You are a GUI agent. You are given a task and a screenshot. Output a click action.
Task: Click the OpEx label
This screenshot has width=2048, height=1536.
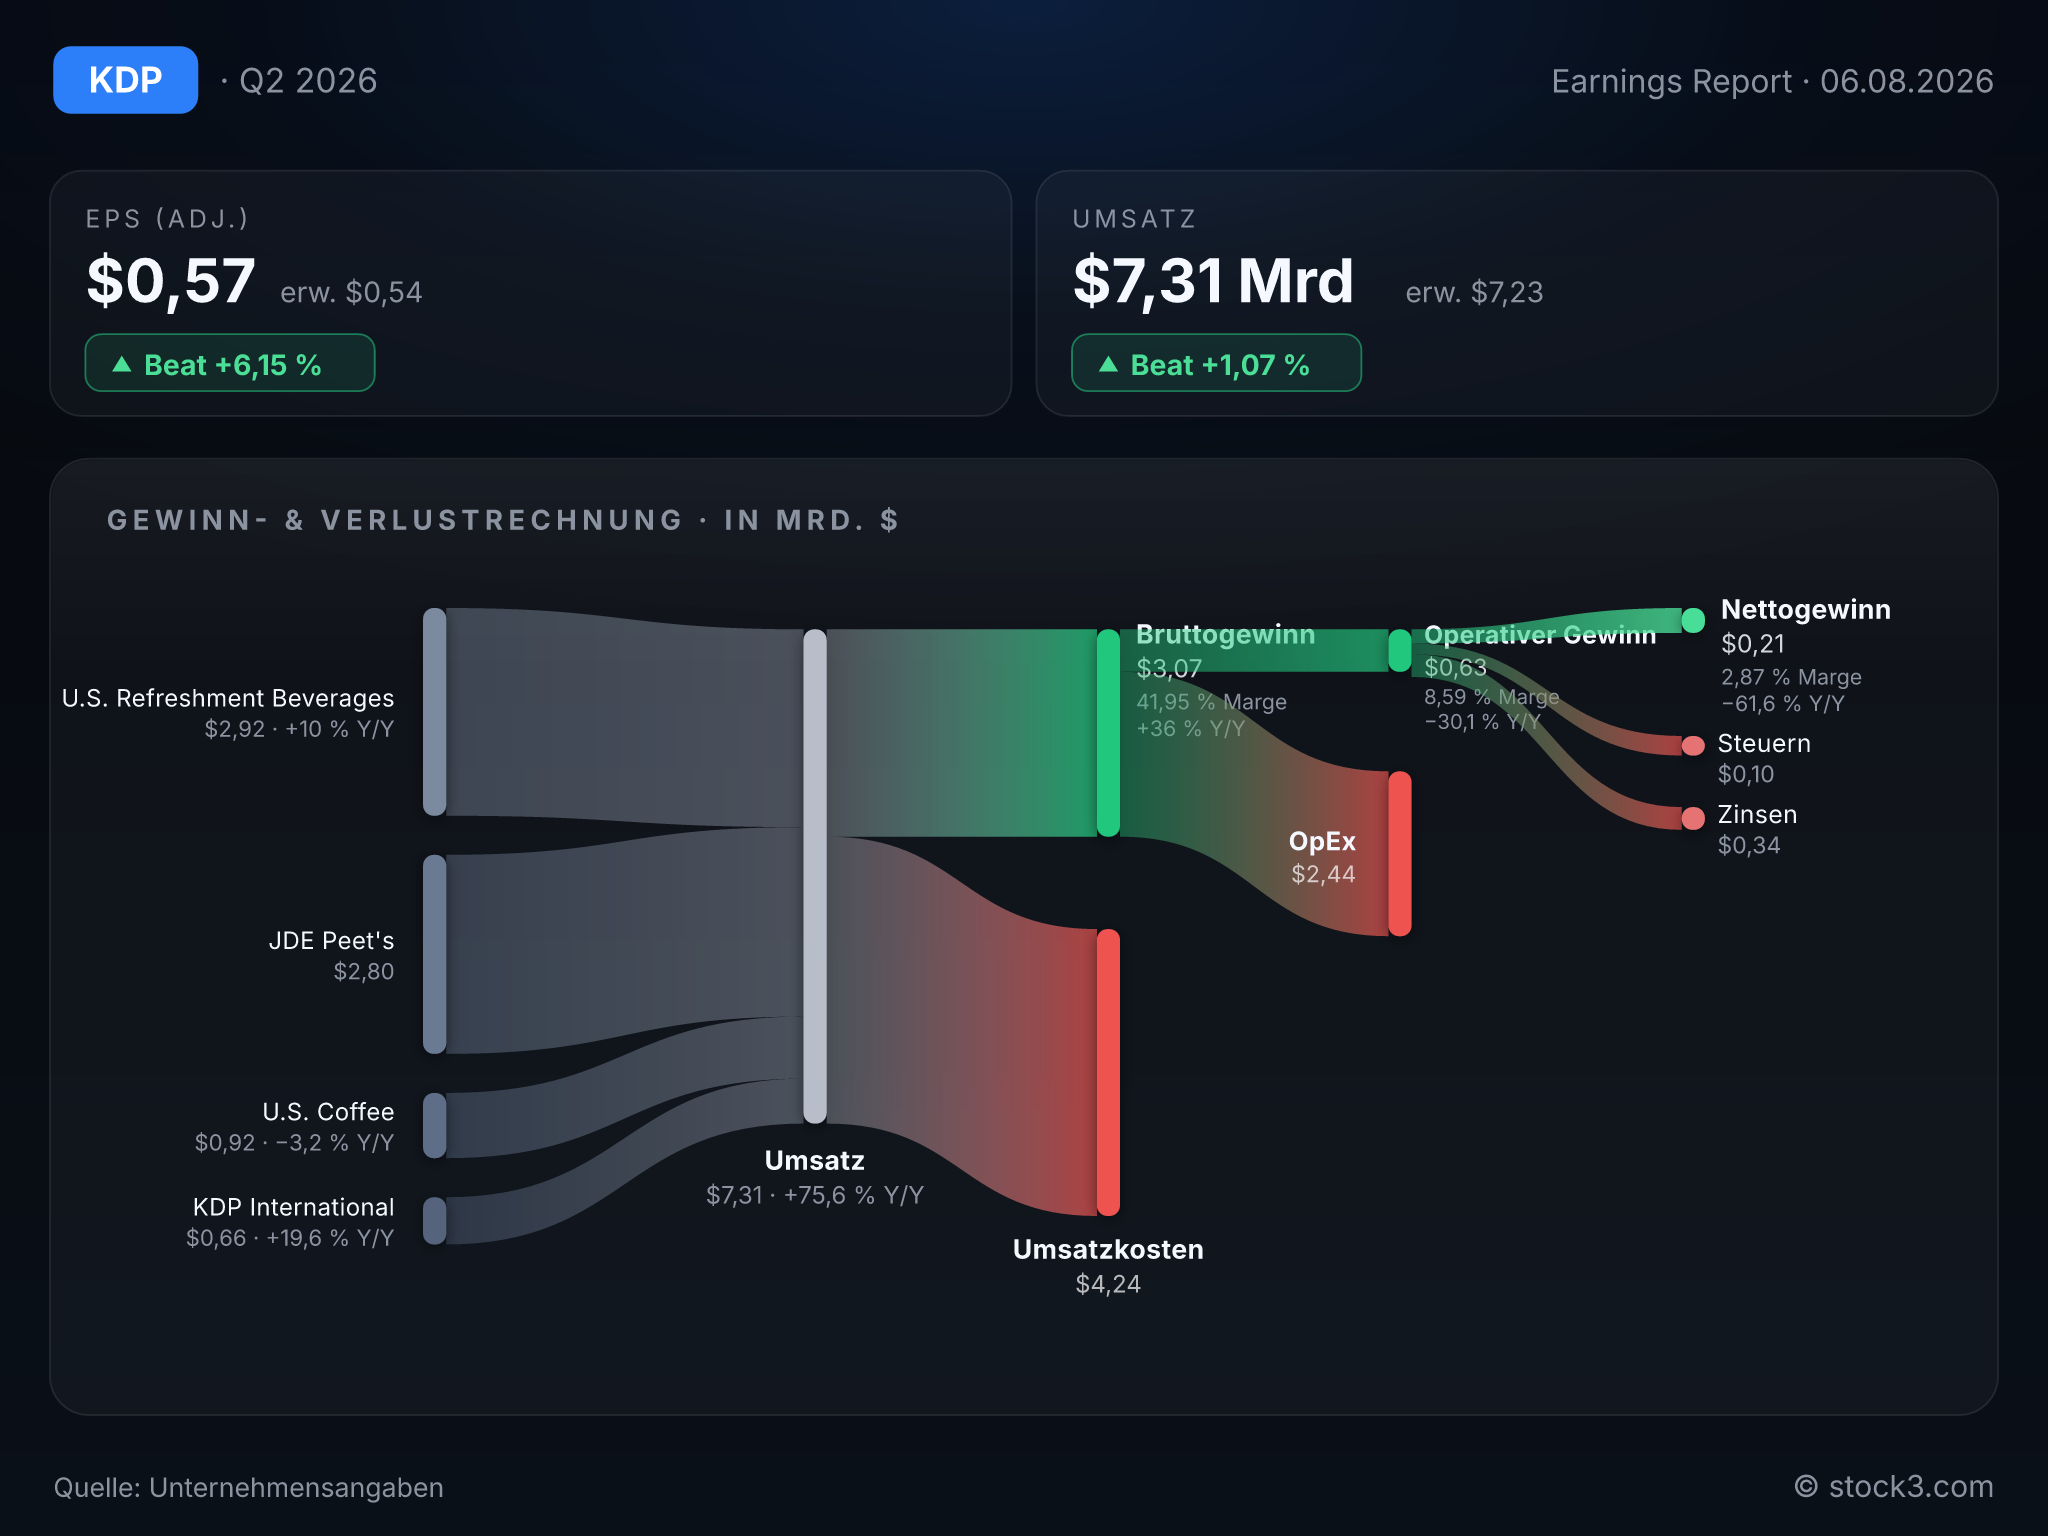(1322, 841)
